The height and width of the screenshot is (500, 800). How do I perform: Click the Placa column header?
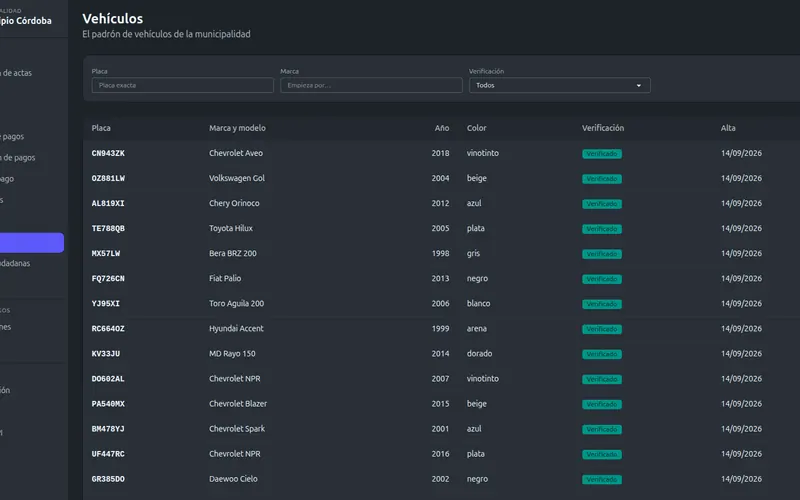click(x=101, y=128)
